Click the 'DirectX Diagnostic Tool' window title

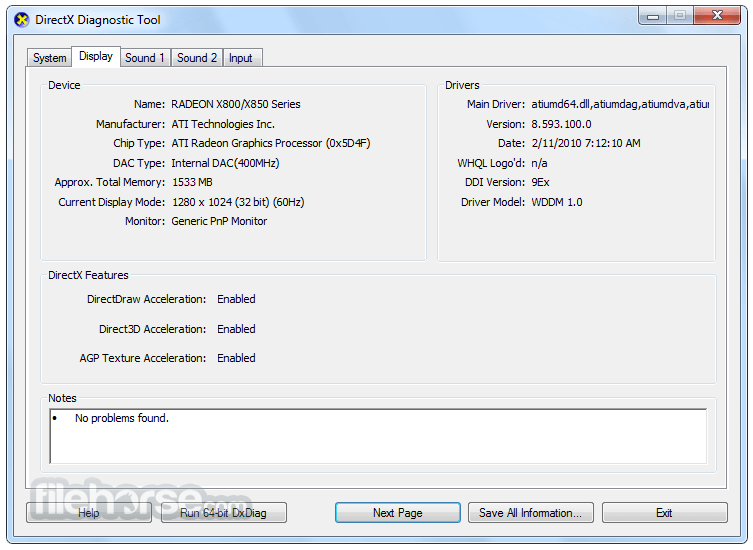pos(98,20)
